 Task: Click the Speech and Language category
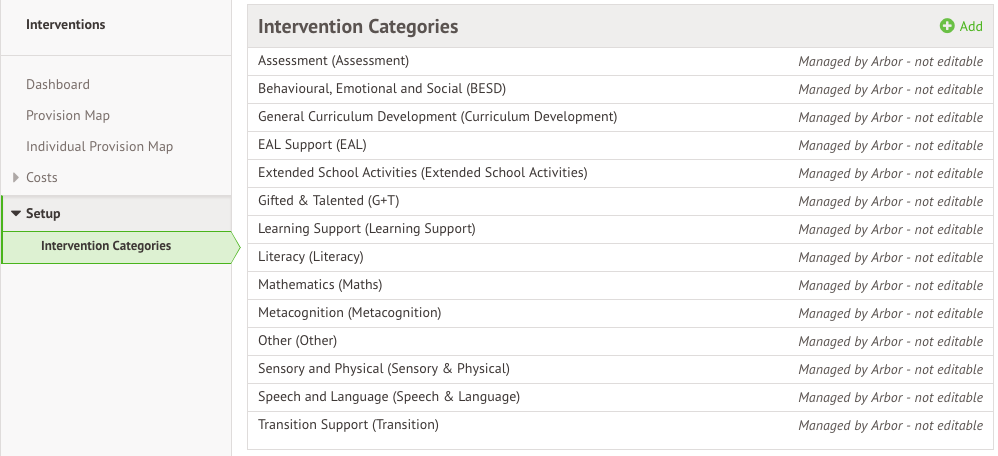point(388,397)
